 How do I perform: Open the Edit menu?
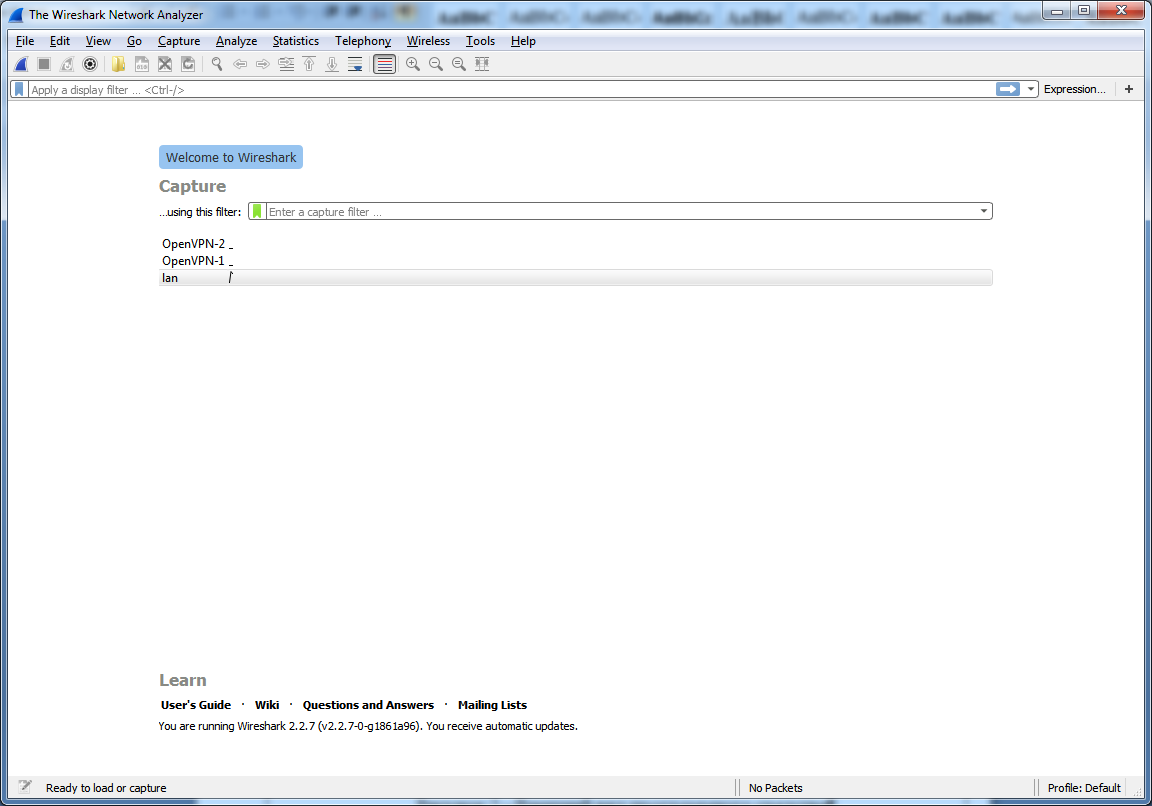point(60,41)
